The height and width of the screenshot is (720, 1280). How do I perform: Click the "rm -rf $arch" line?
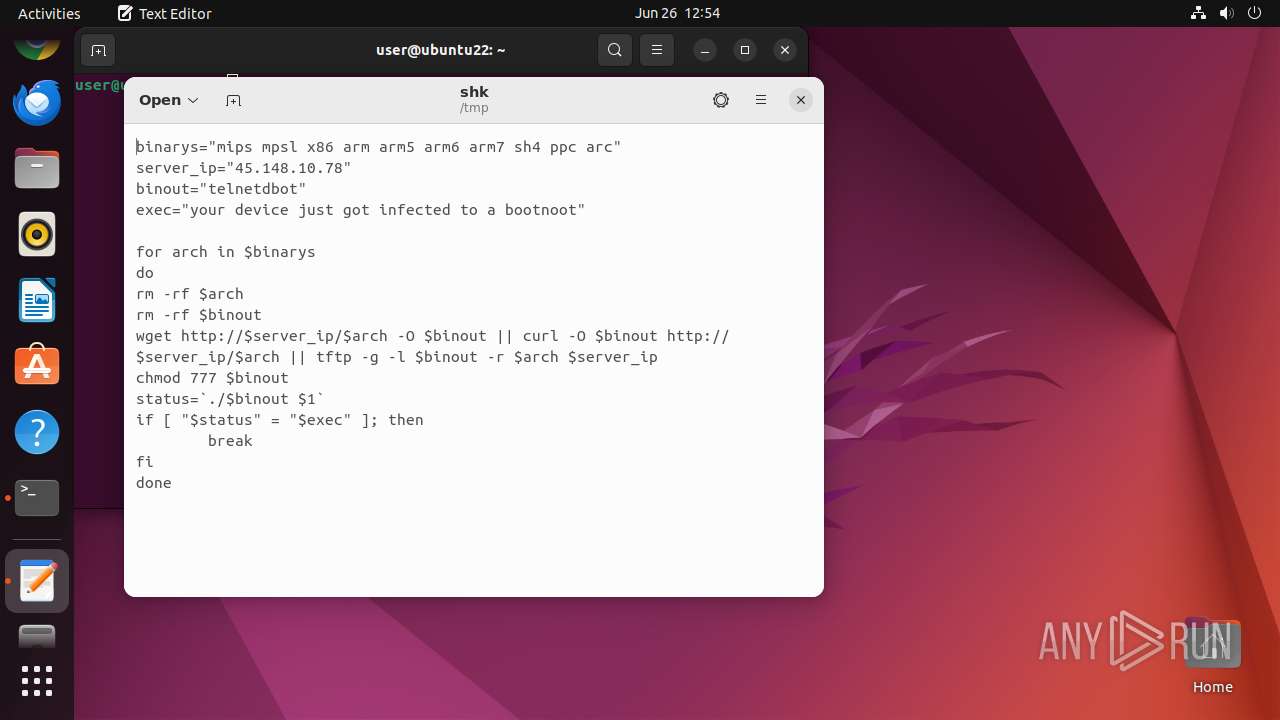click(x=190, y=294)
